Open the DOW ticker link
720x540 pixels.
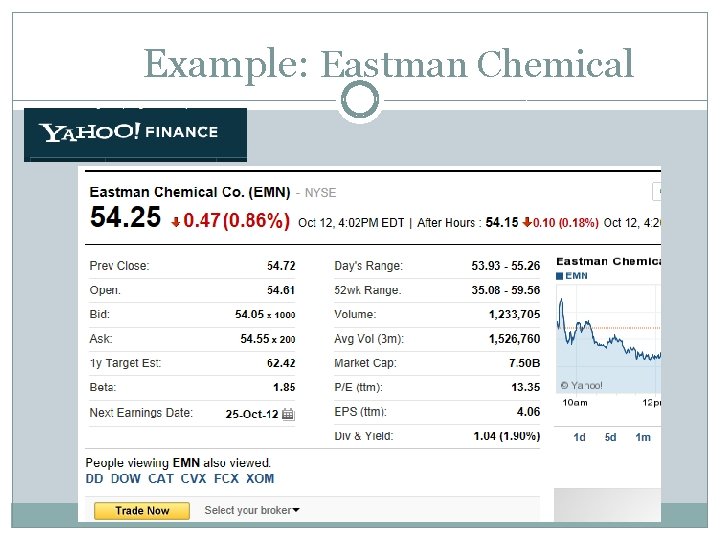125,478
